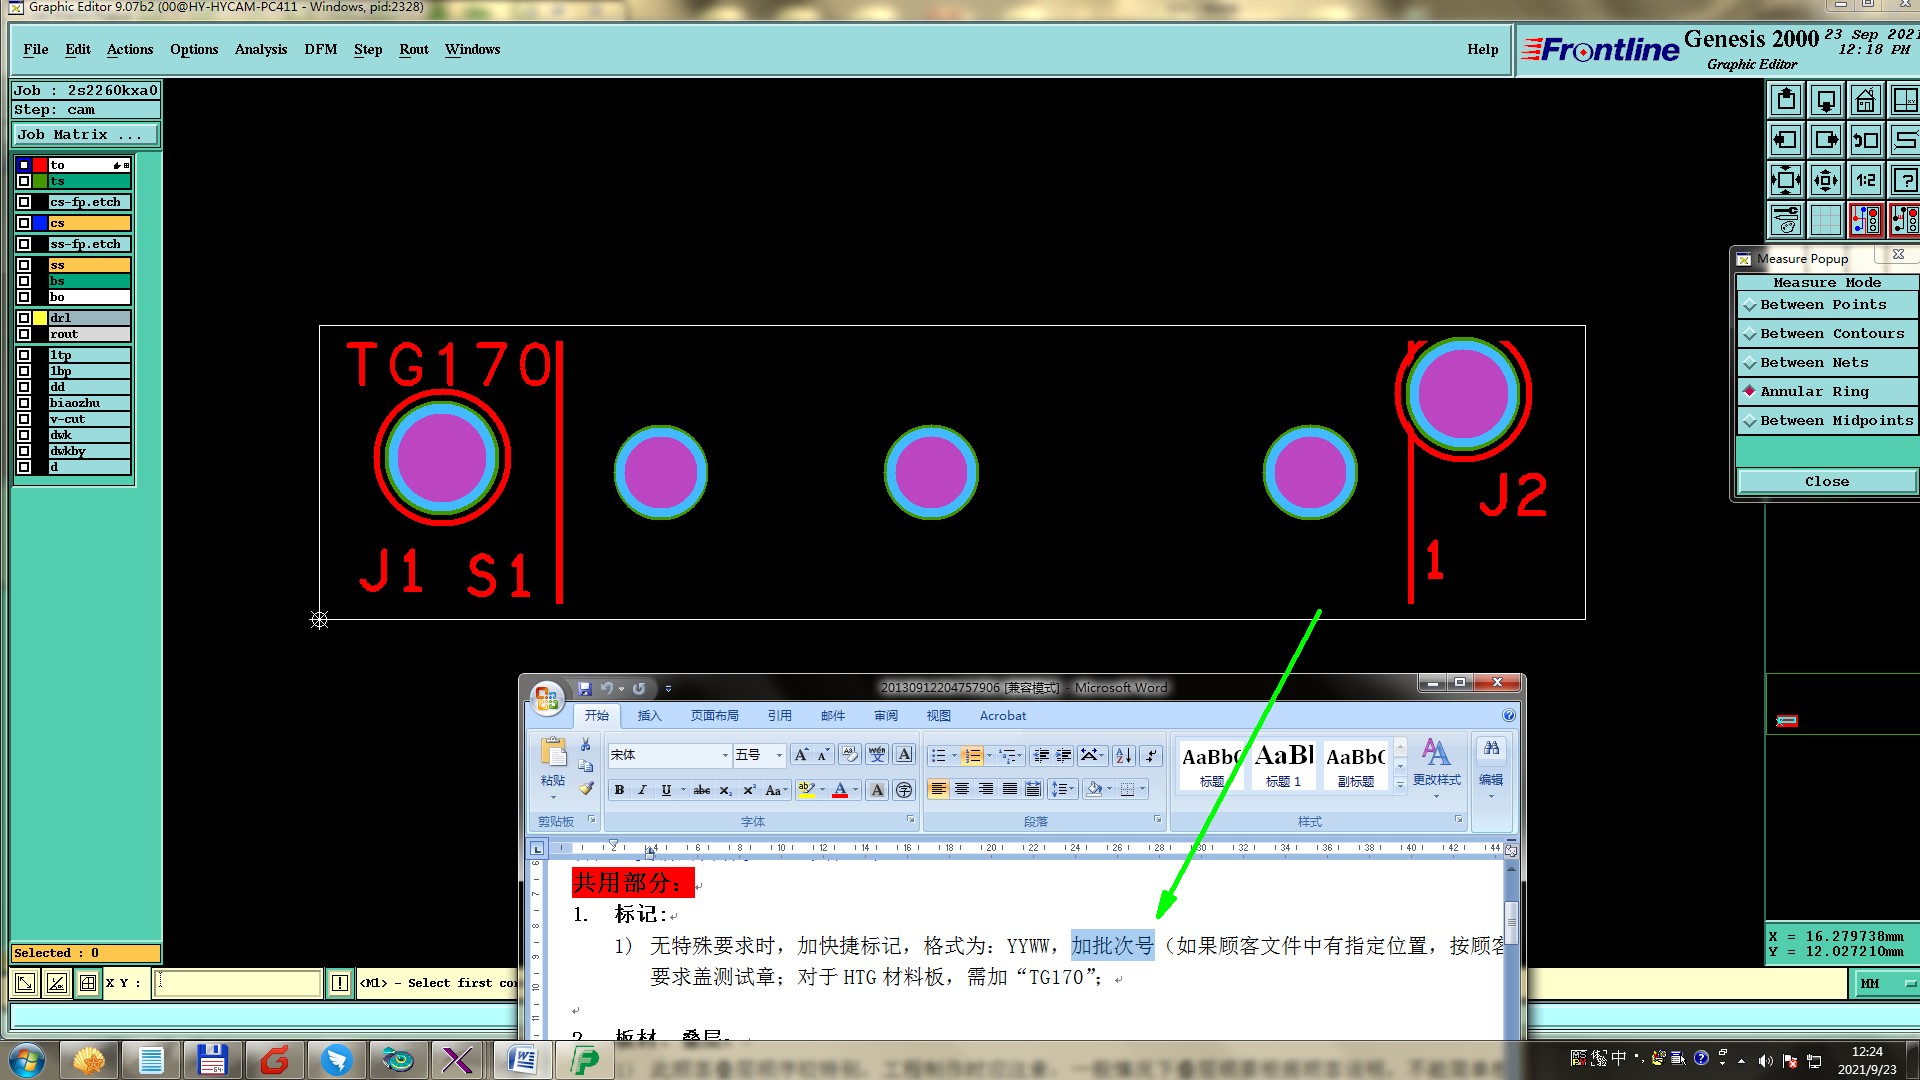Toggle the cs layer checkbox
The image size is (1920, 1080).
(x=24, y=223)
